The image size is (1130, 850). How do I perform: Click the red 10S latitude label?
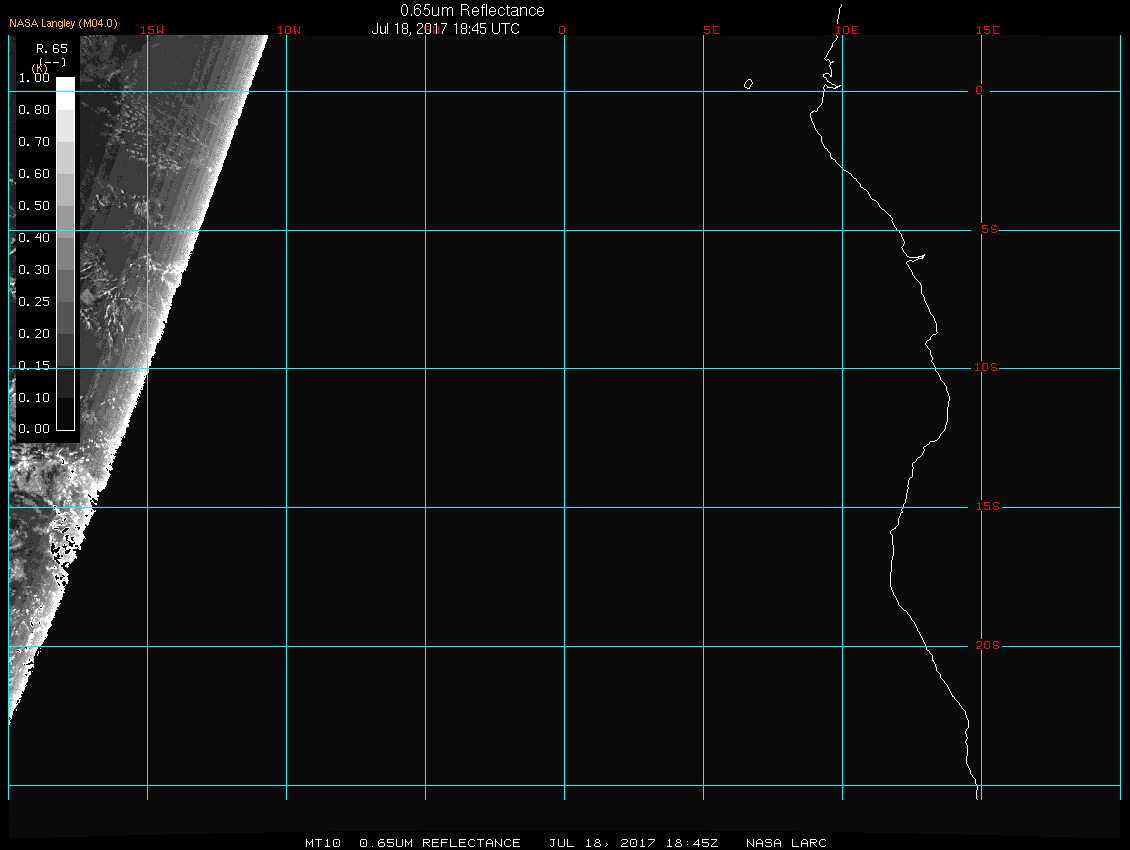tap(986, 368)
